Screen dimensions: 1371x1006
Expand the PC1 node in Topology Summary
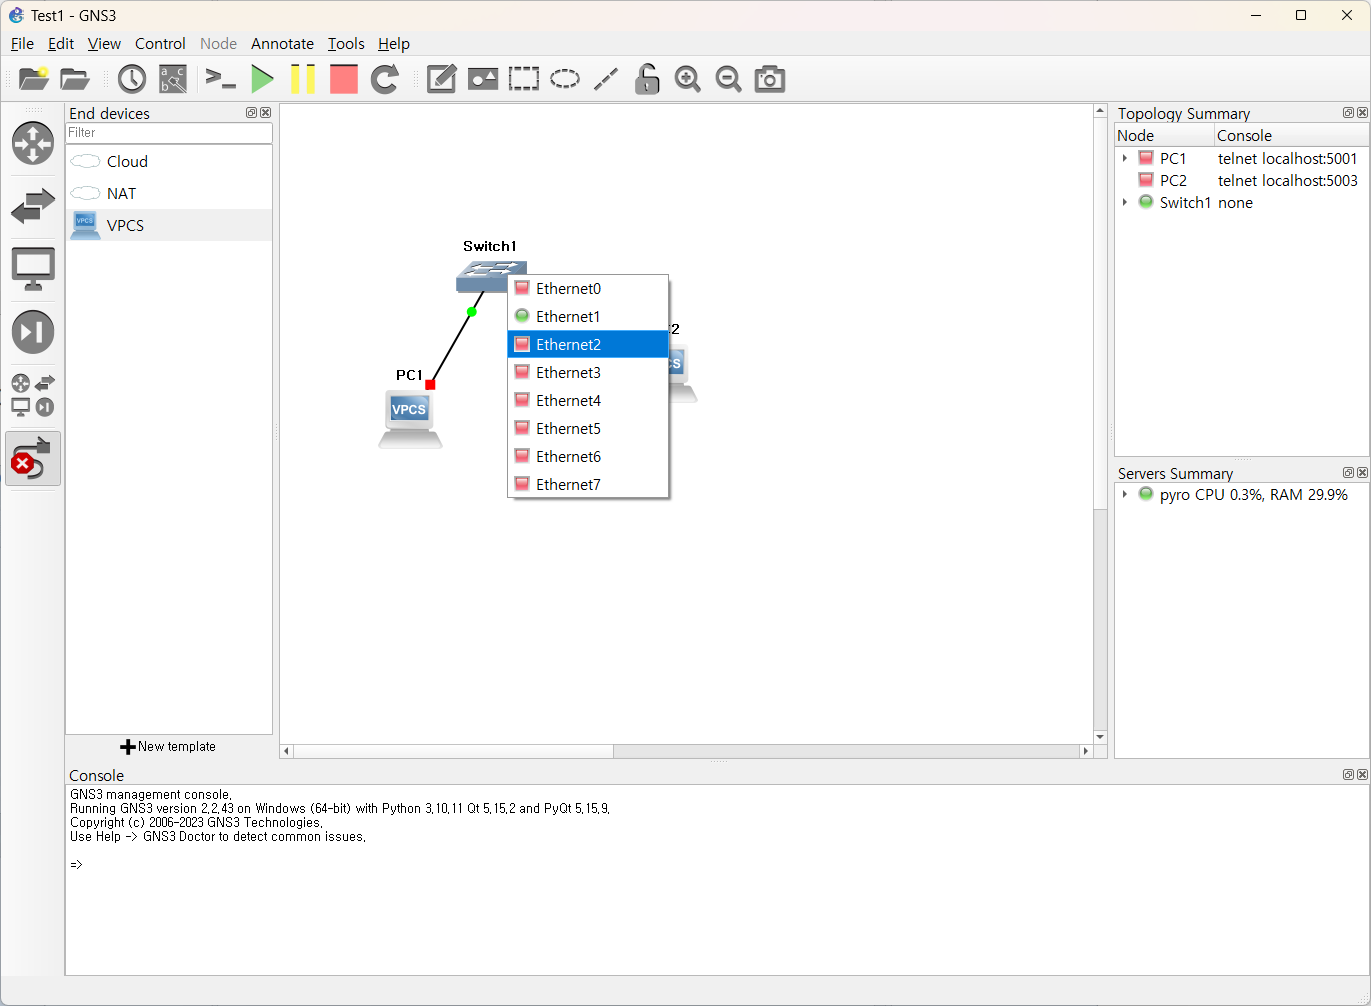point(1125,159)
